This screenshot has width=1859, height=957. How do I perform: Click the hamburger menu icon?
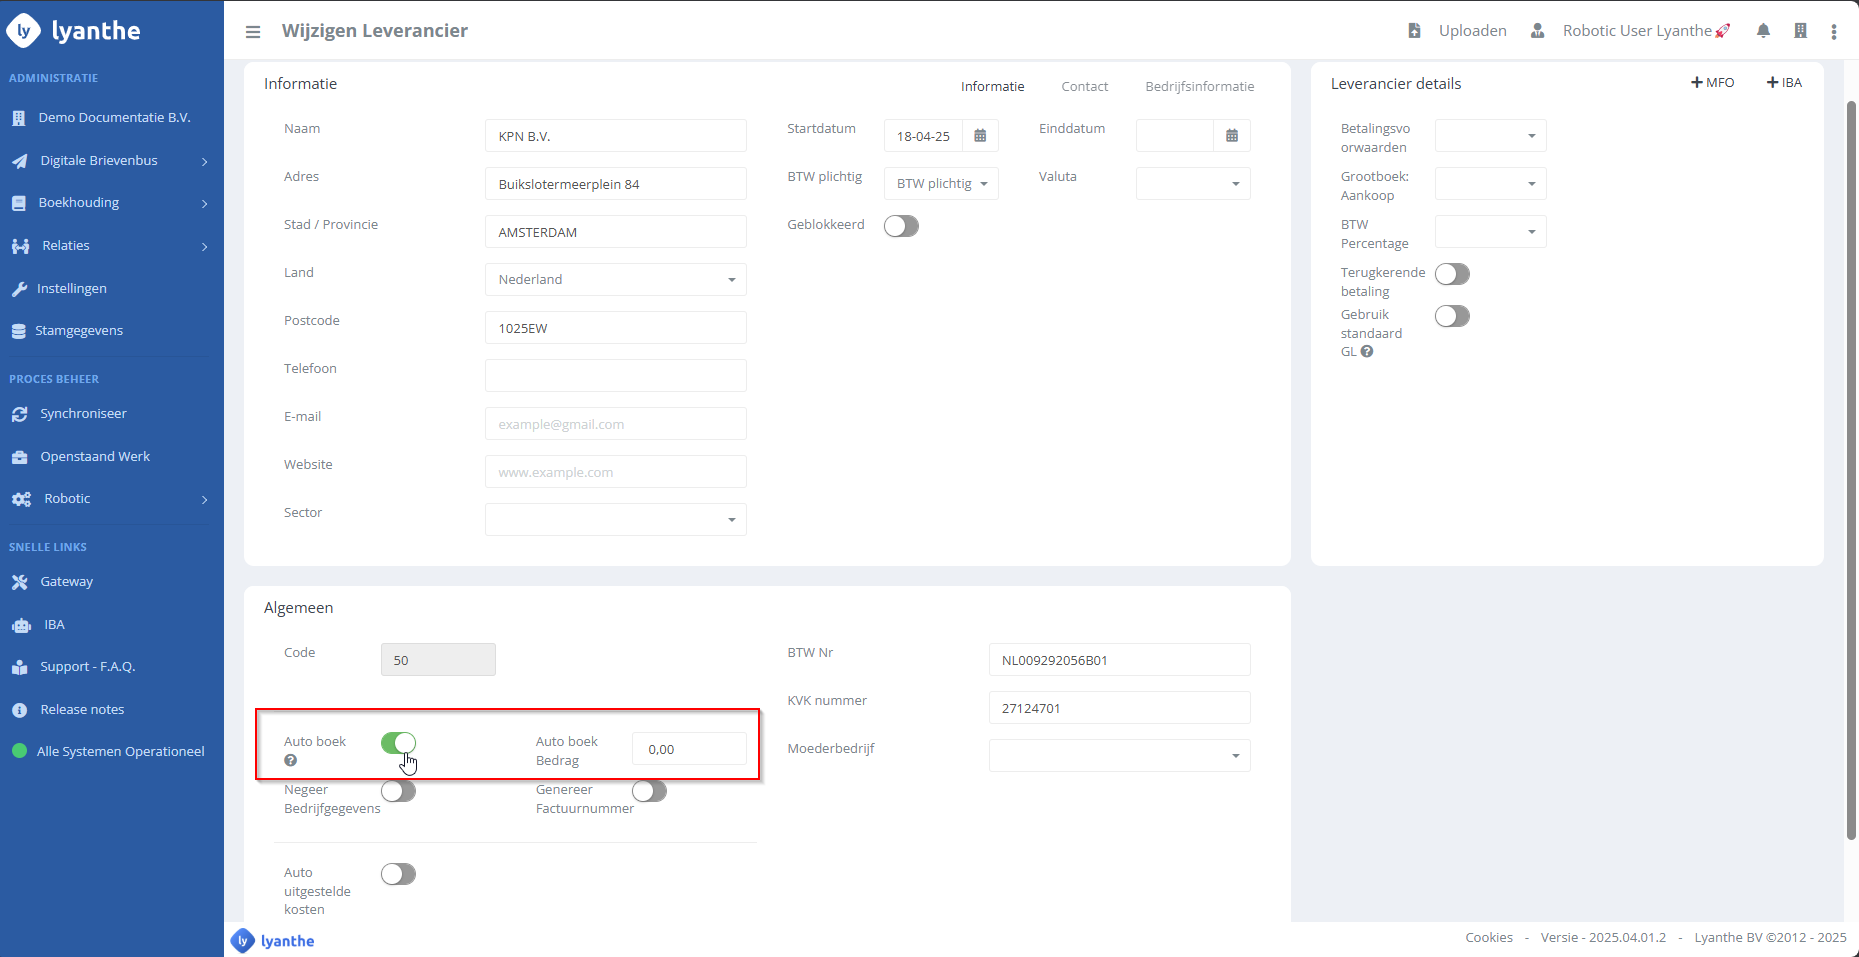pos(253,32)
